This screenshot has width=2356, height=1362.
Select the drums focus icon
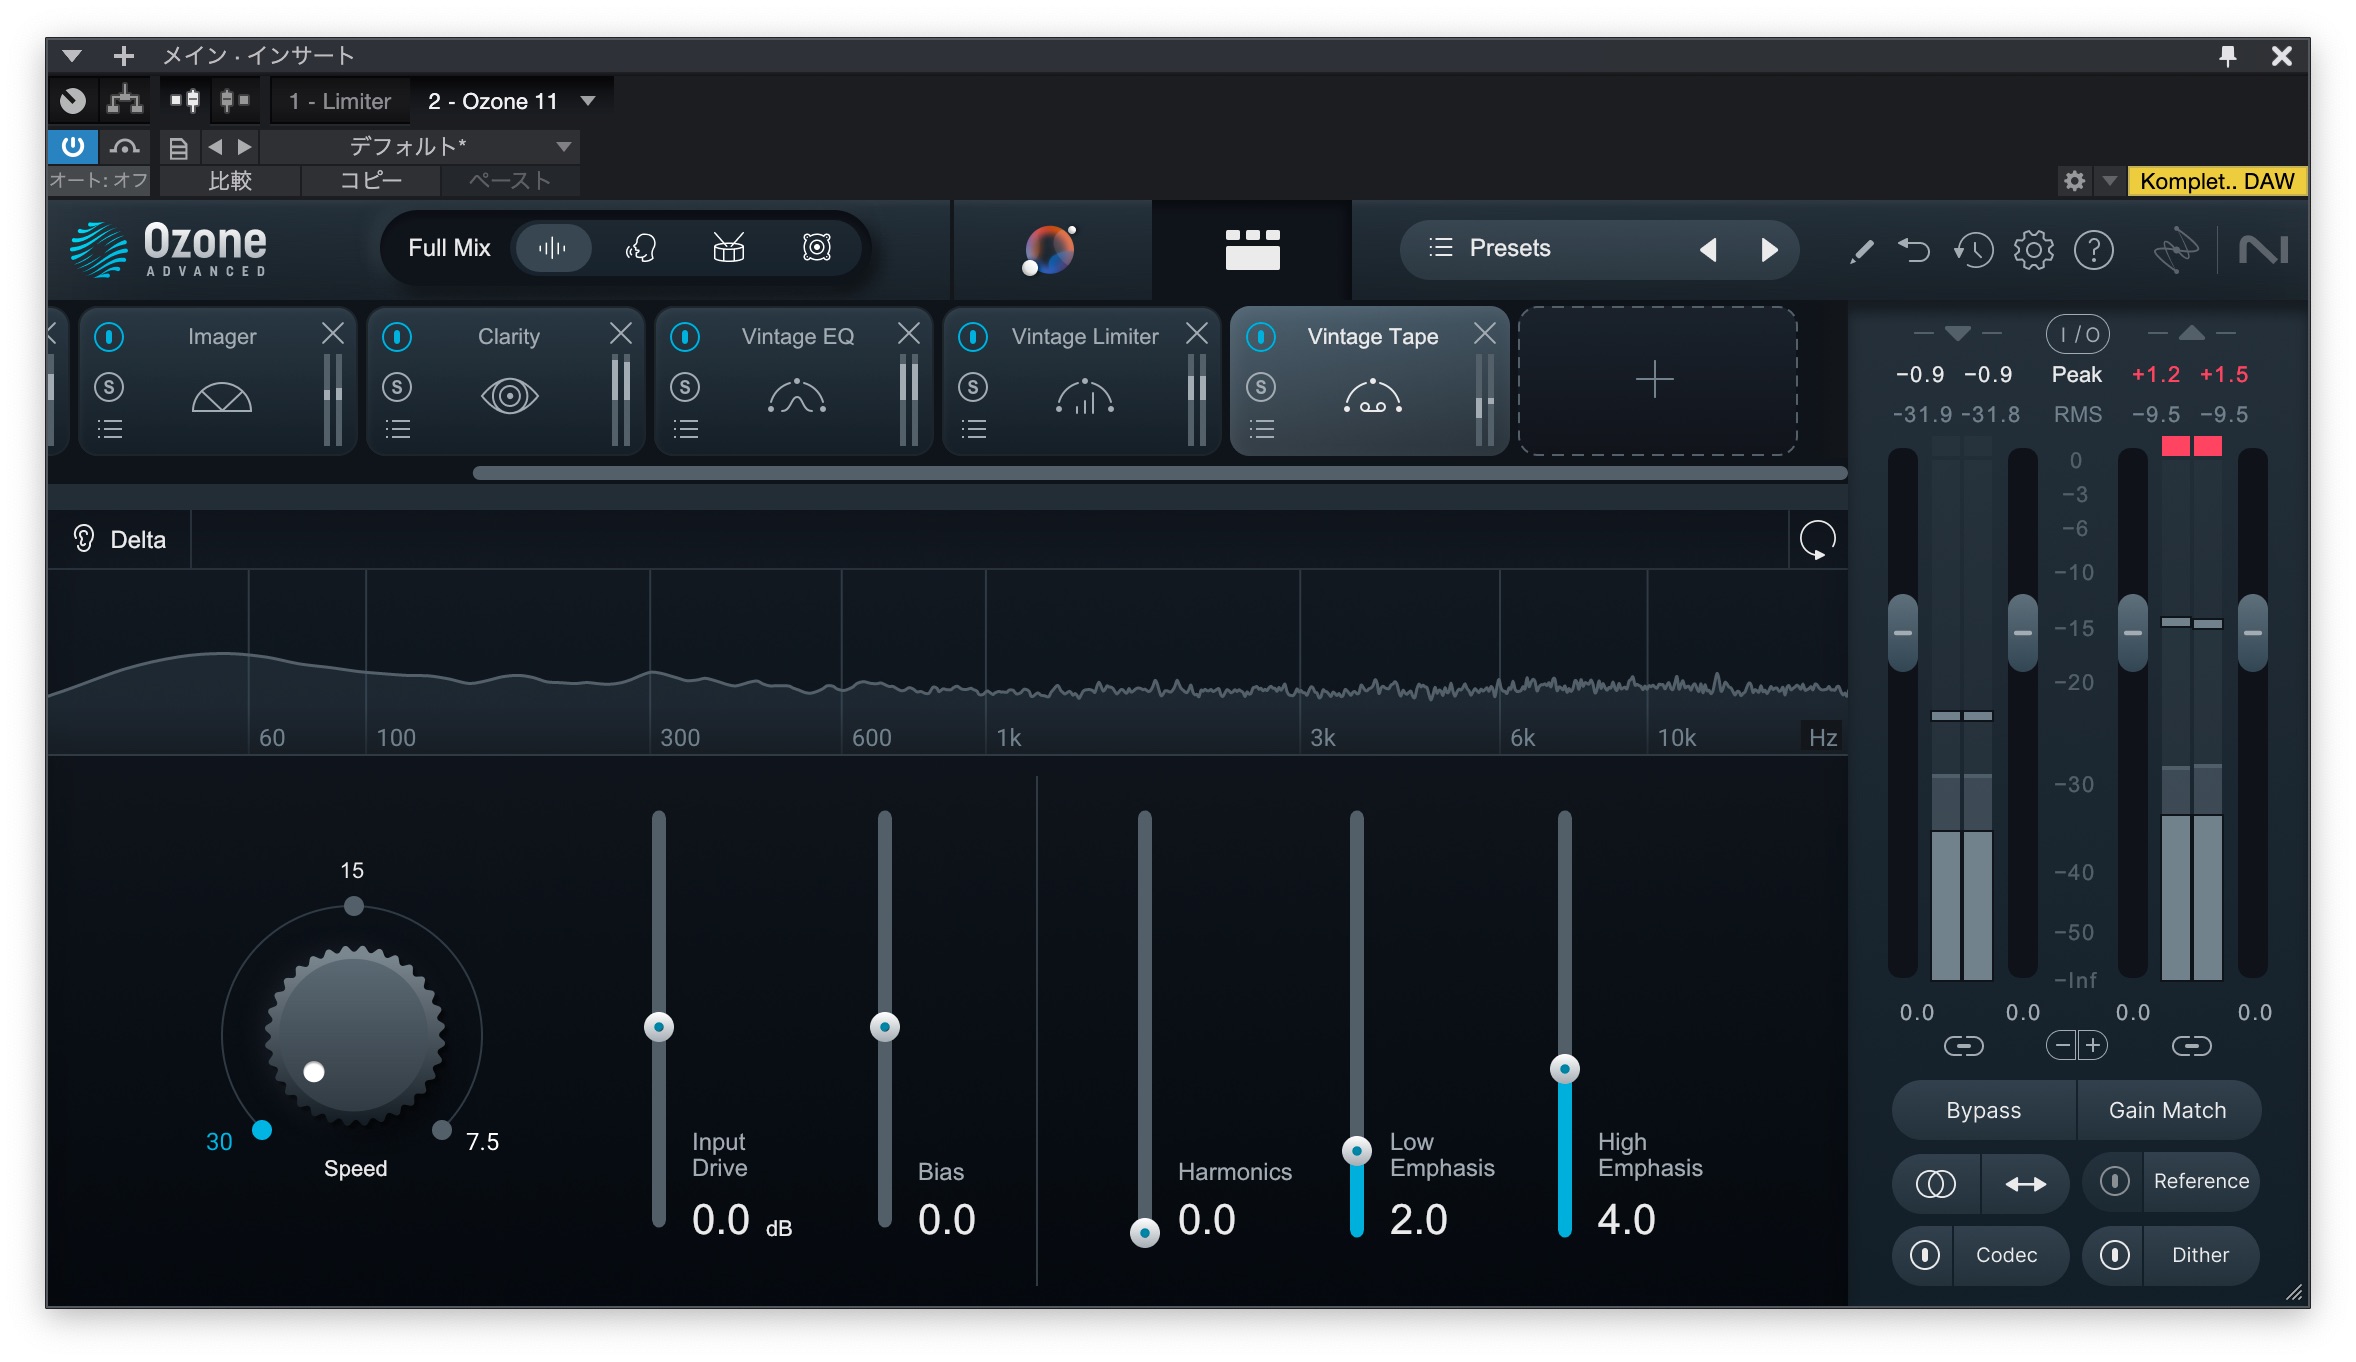(x=728, y=248)
